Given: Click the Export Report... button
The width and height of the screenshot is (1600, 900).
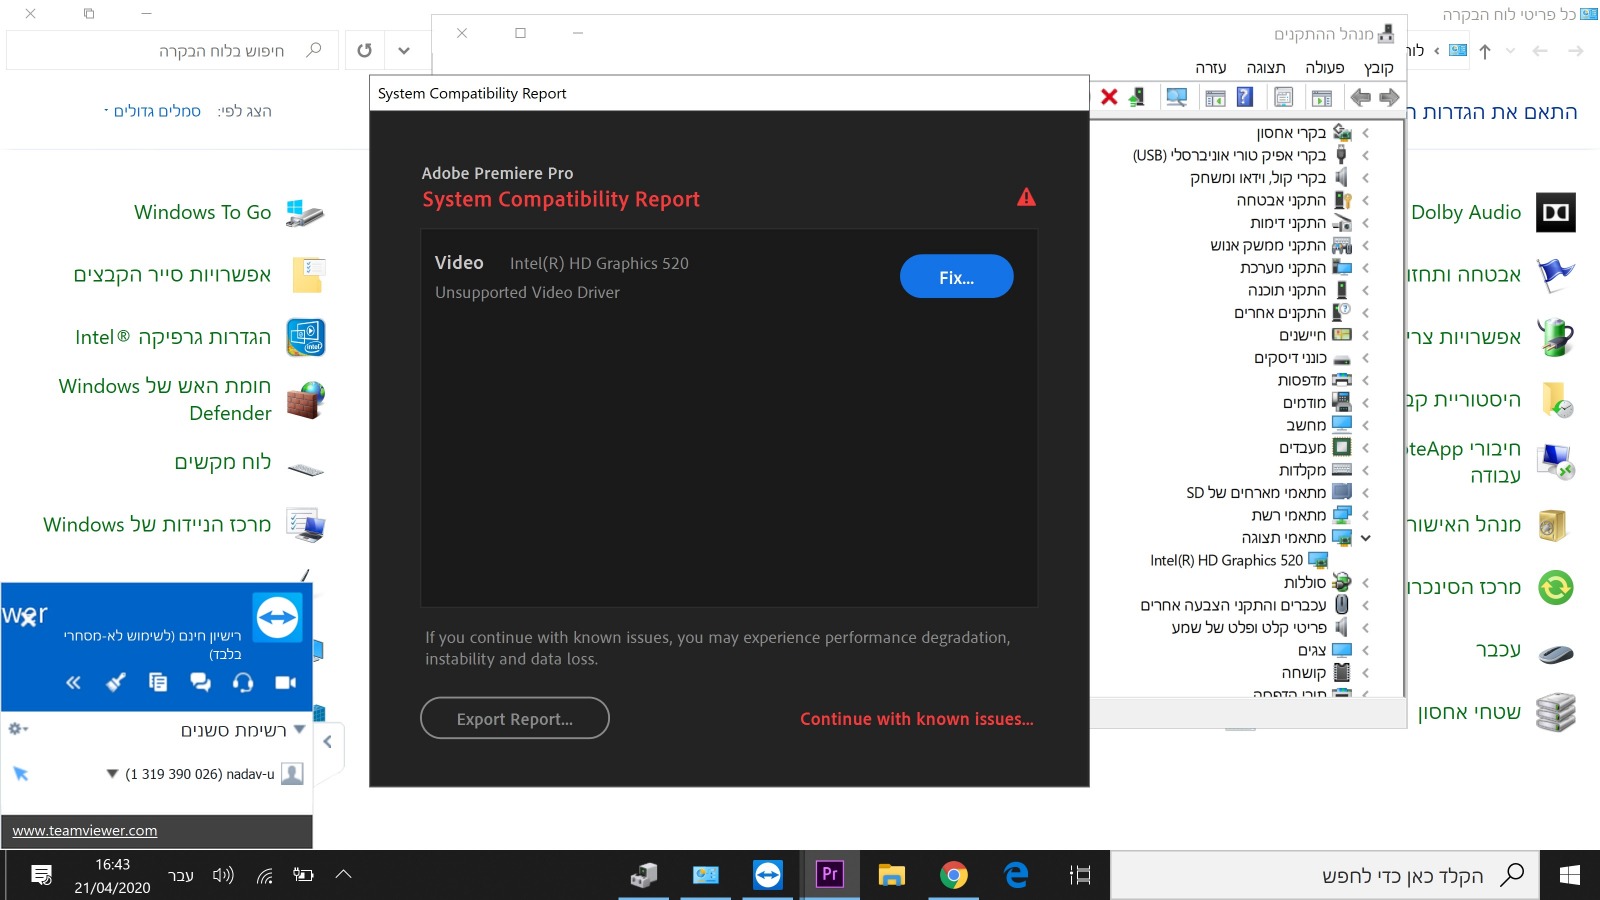Looking at the screenshot, I should (515, 718).
